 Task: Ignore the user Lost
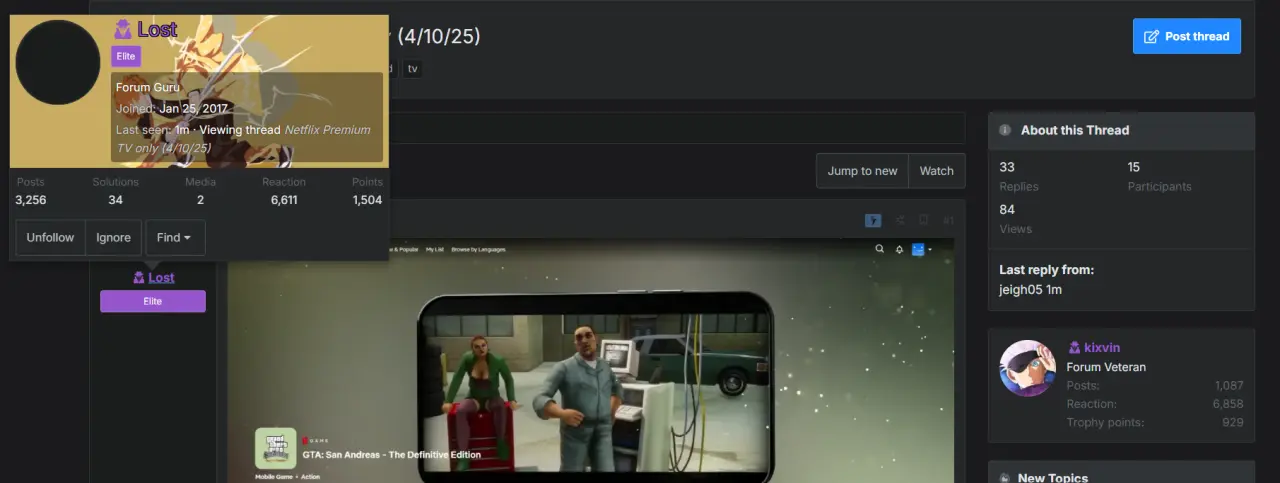click(113, 238)
